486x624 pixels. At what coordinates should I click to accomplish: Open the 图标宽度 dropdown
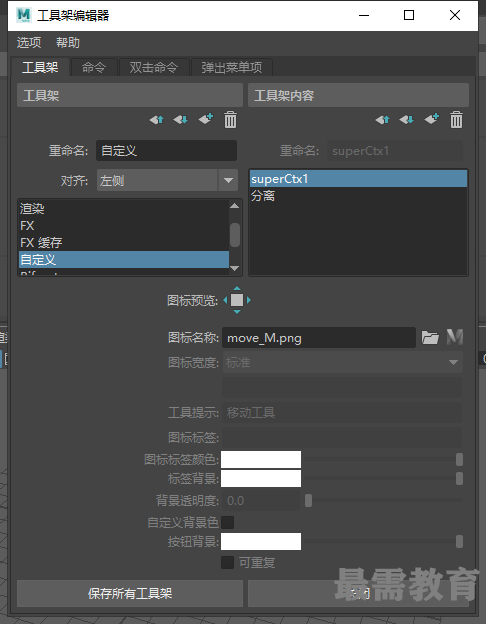pyautogui.click(x=343, y=363)
